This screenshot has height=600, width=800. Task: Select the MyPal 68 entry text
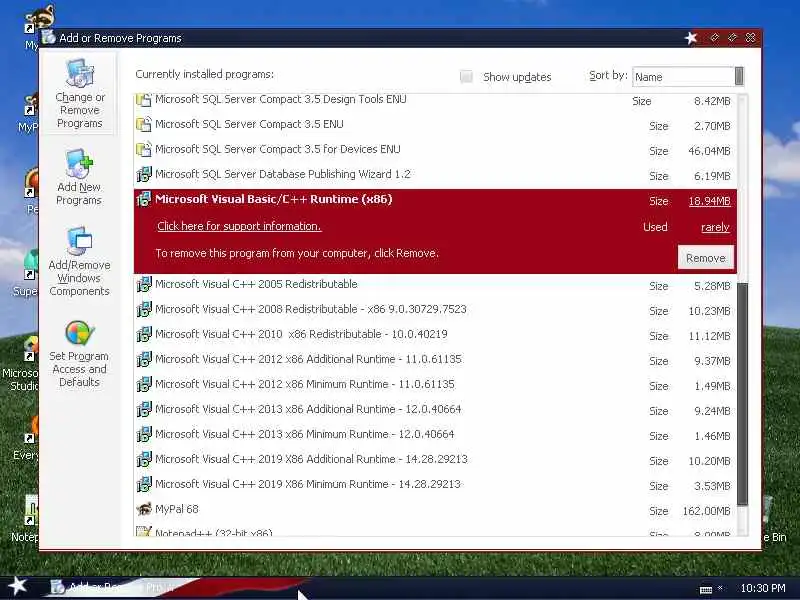tap(177, 509)
